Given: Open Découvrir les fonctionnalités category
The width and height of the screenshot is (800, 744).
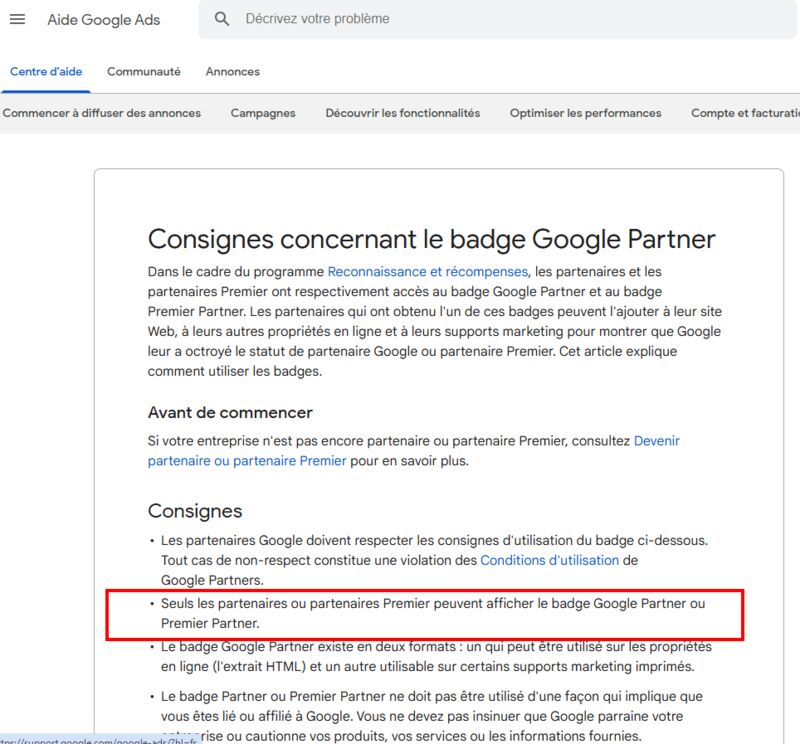Looking at the screenshot, I should (x=403, y=113).
